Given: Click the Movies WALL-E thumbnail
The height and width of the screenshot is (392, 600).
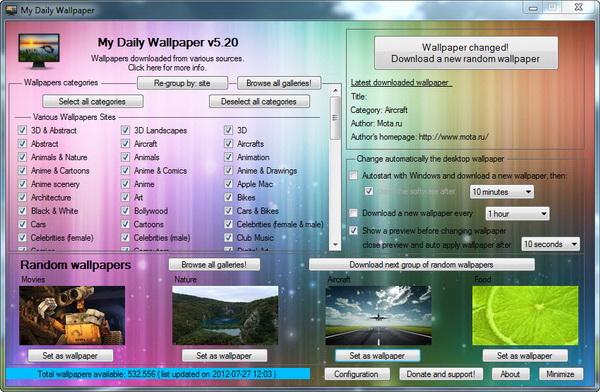Looking at the screenshot, I should pos(72,315).
